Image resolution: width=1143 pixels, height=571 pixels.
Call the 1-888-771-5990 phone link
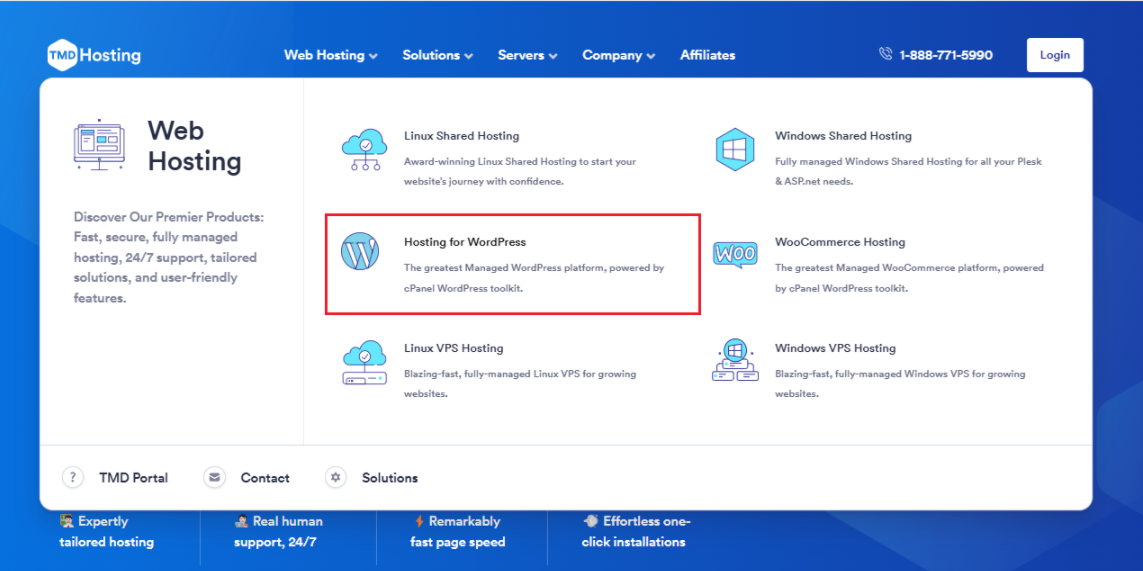click(946, 55)
